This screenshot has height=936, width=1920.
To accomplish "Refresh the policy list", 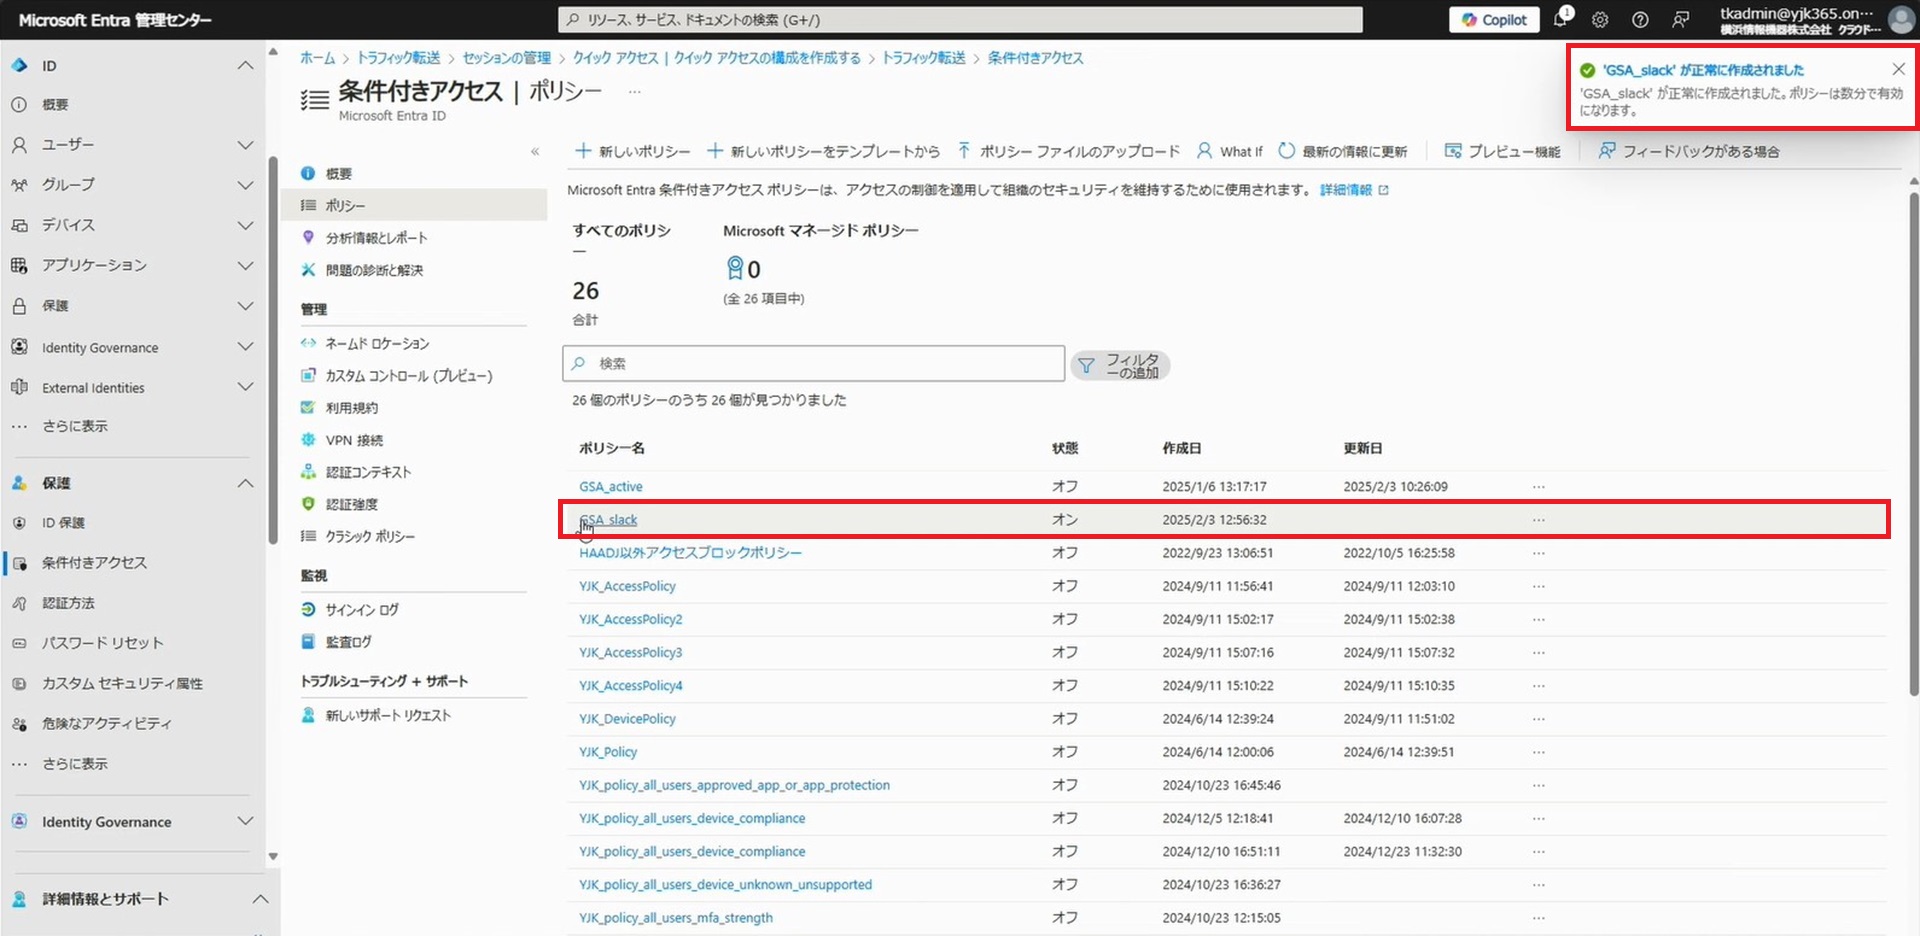I will click(x=1343, y=151).
